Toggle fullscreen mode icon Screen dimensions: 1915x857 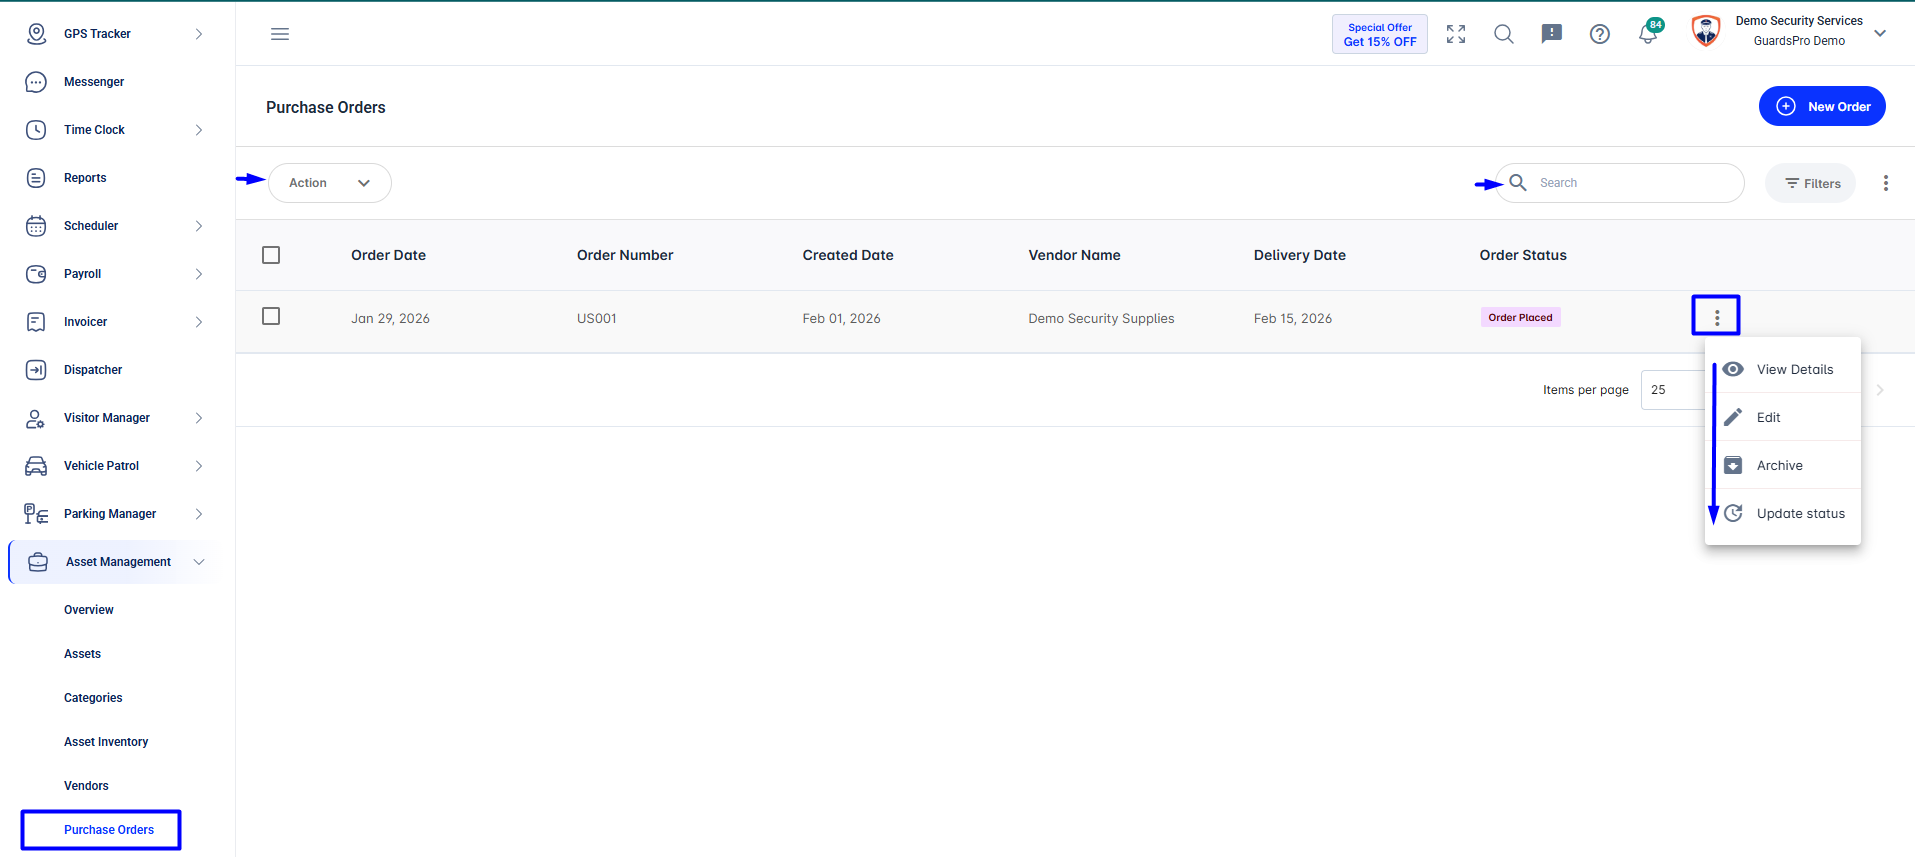click(1456, 34)
